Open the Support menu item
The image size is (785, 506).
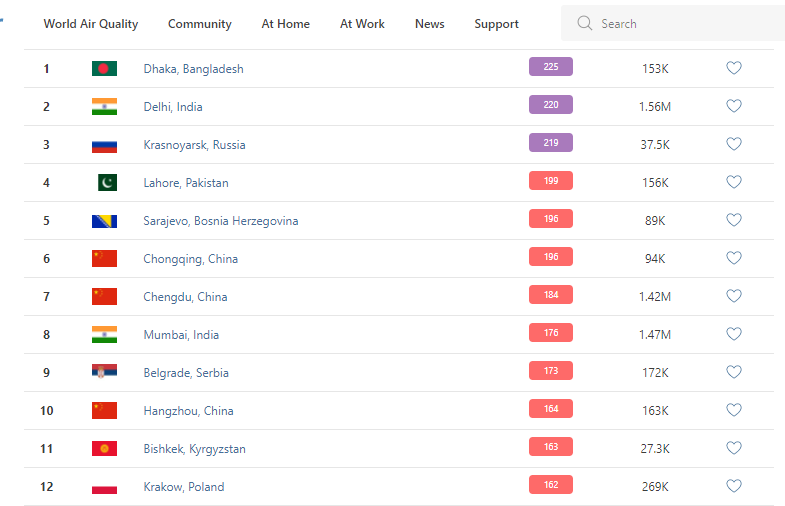pyautogui.click(x=497, y=24)
